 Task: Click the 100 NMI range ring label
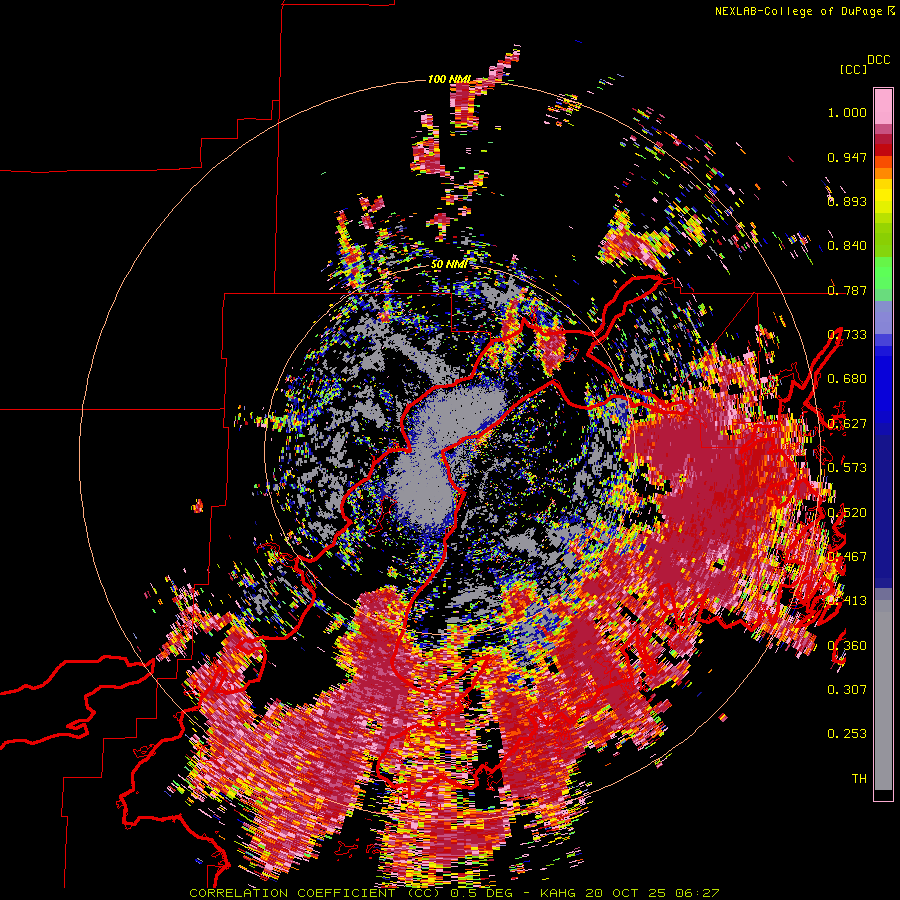(x=449, y=79)
